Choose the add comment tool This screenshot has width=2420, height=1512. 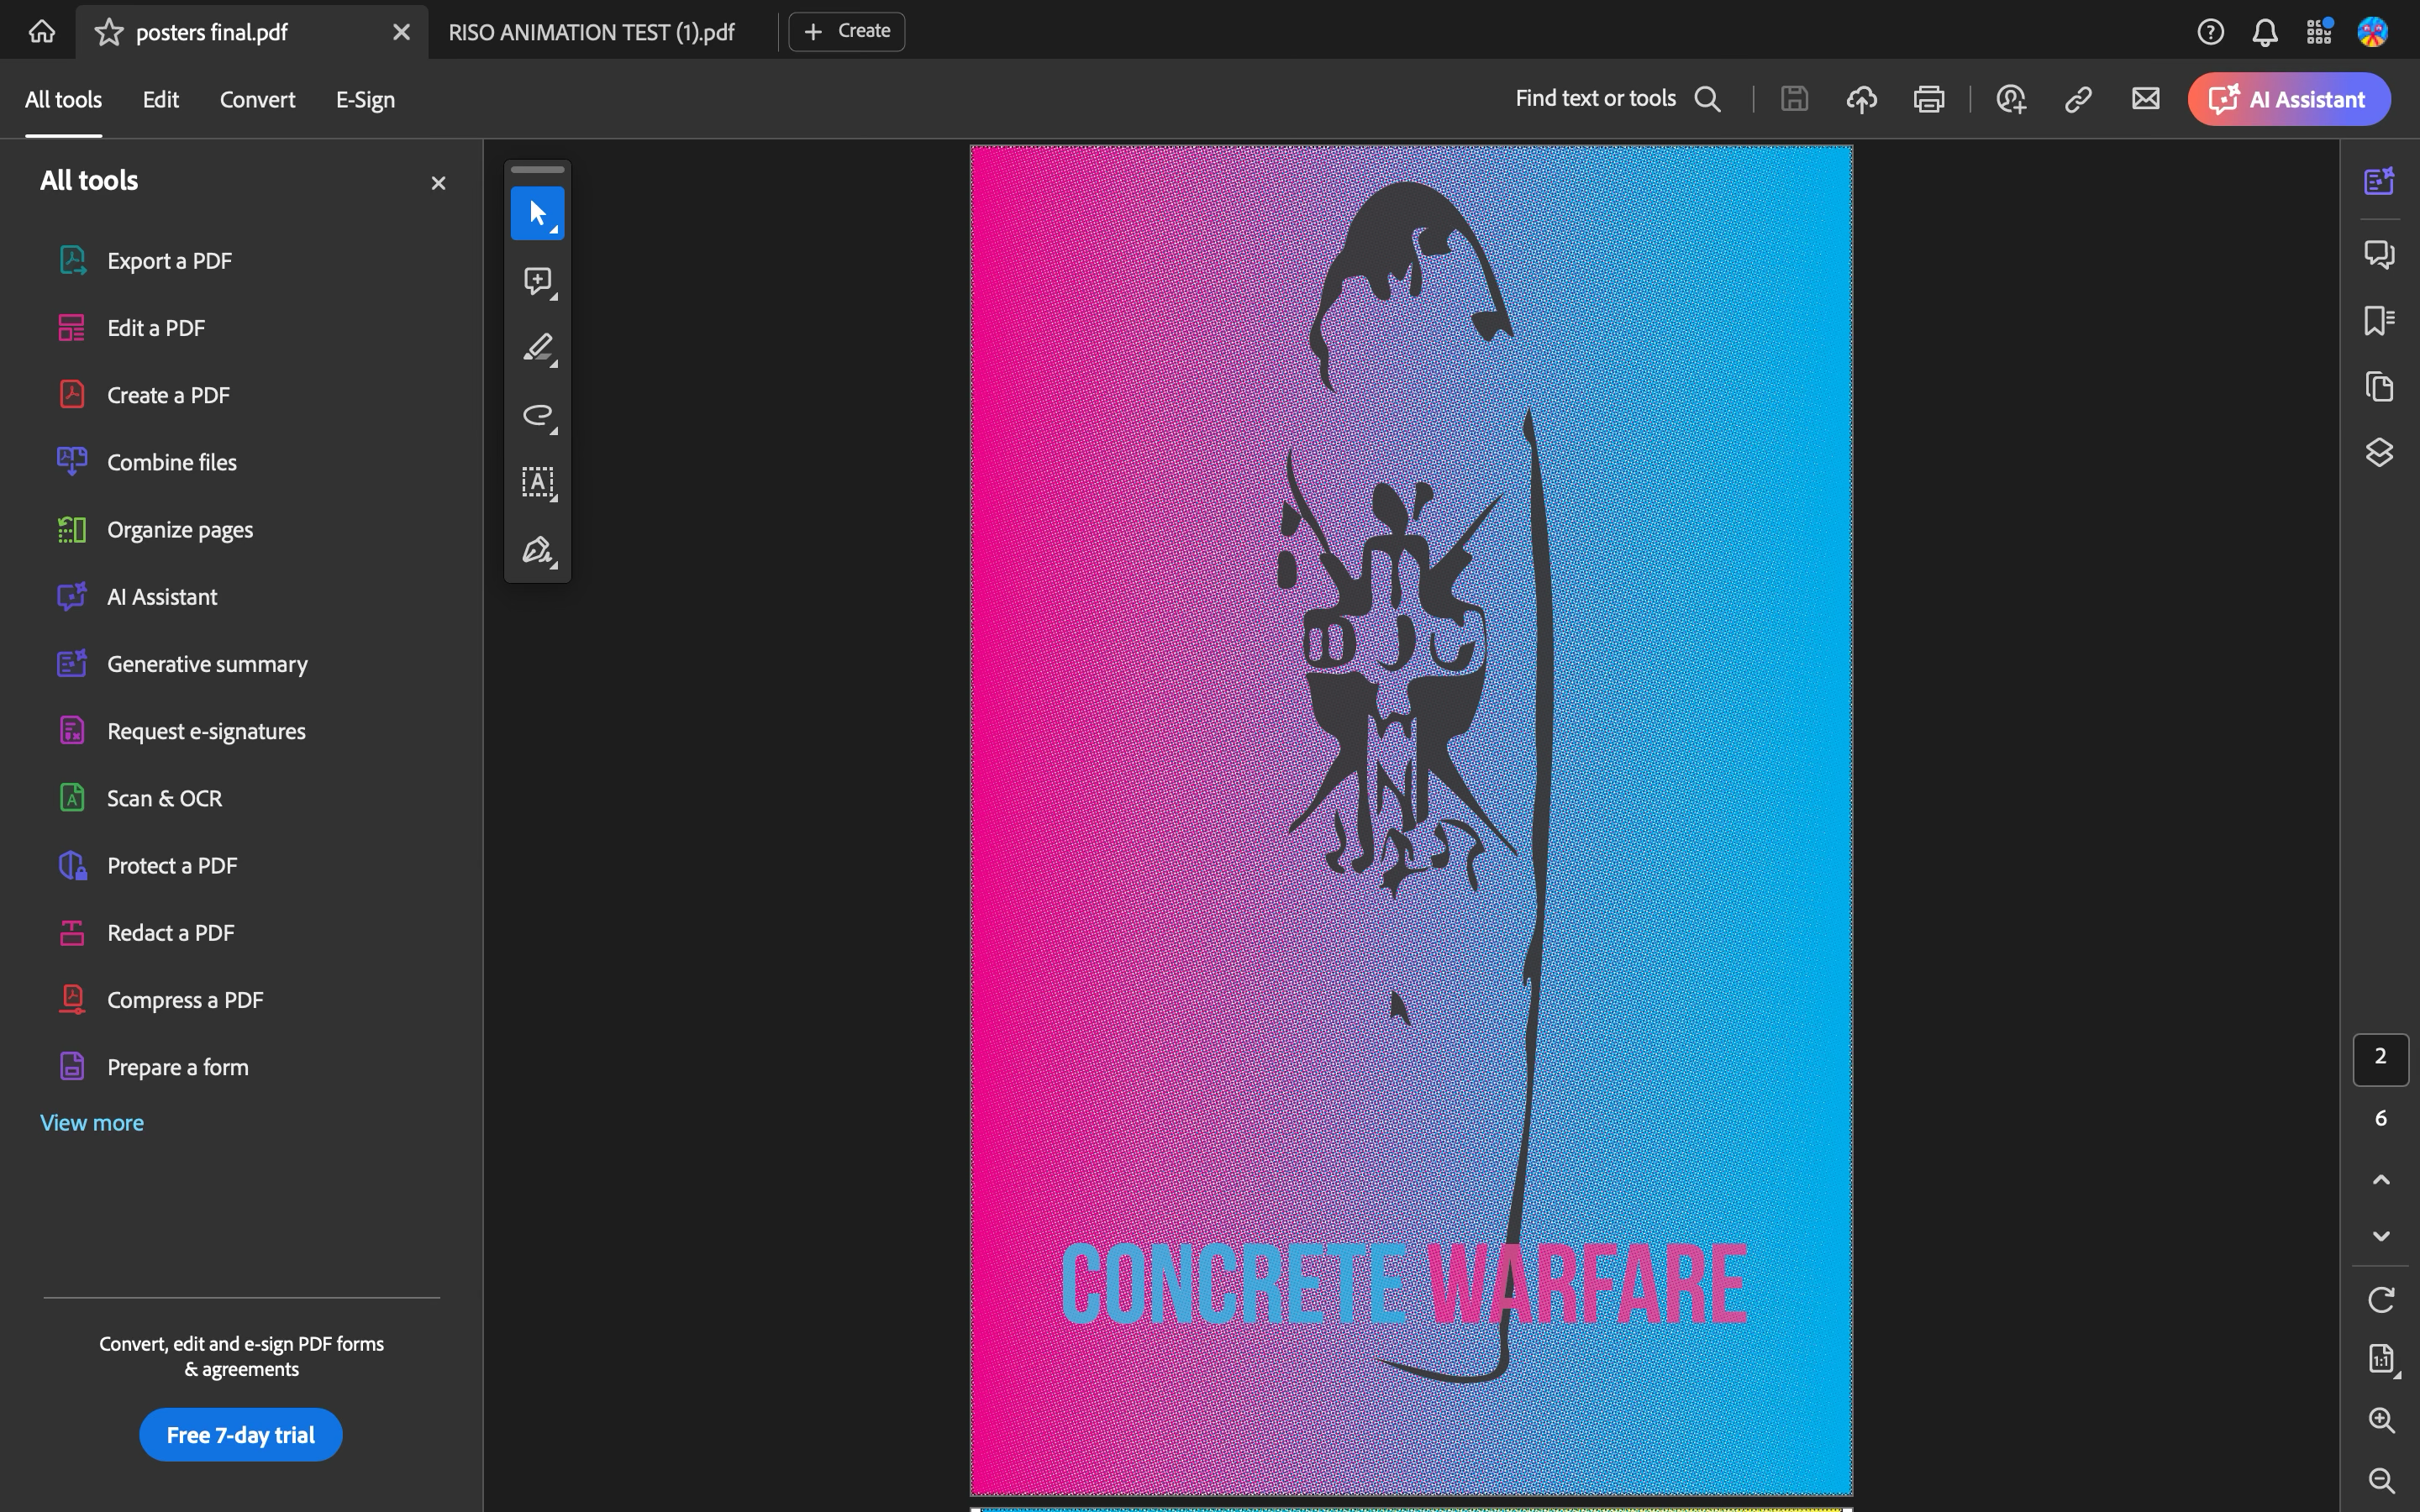point(537,281)
